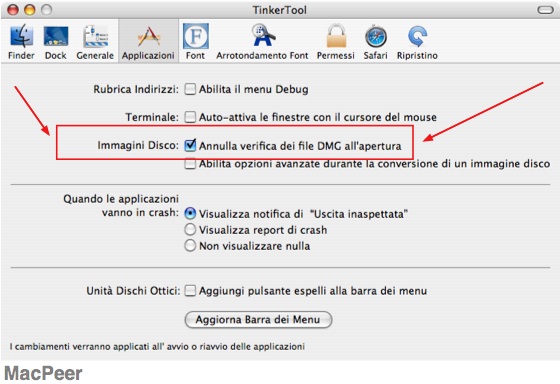Select the Applicazioni toolbar icon
This screenshot has height=384, width=560.
148,37
